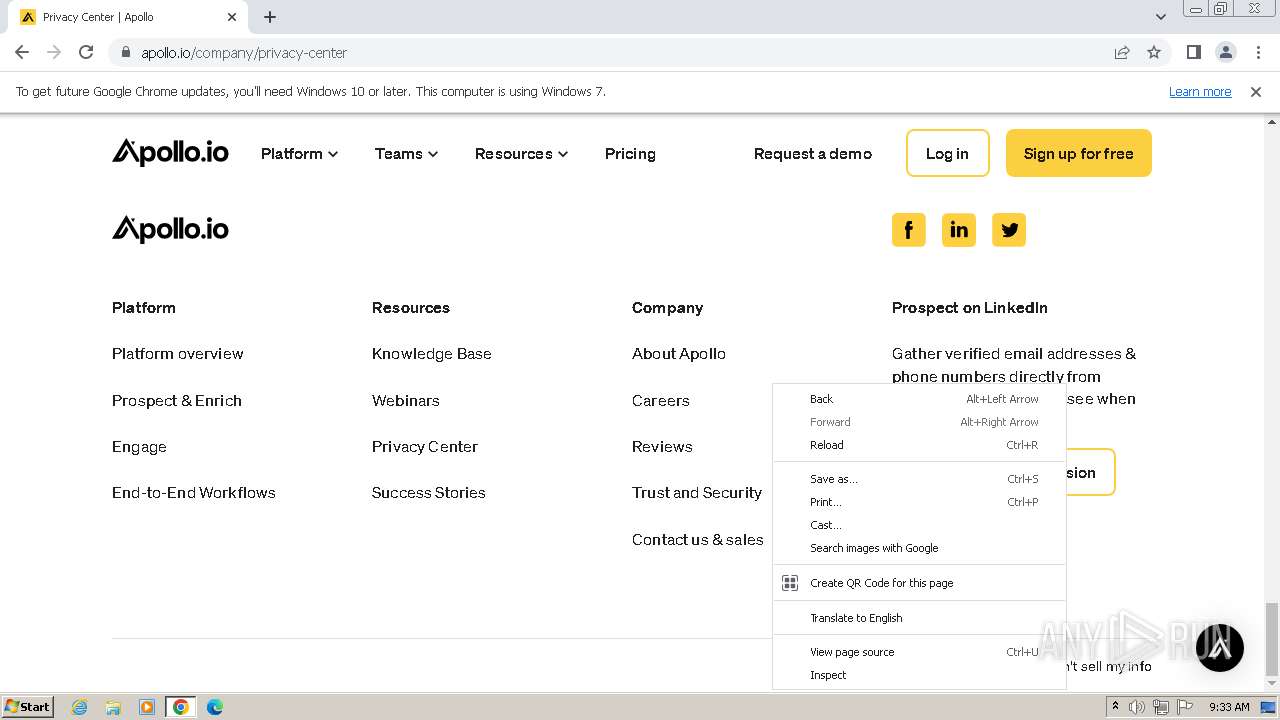Open Privacy Center footer link

pos(425,447)
